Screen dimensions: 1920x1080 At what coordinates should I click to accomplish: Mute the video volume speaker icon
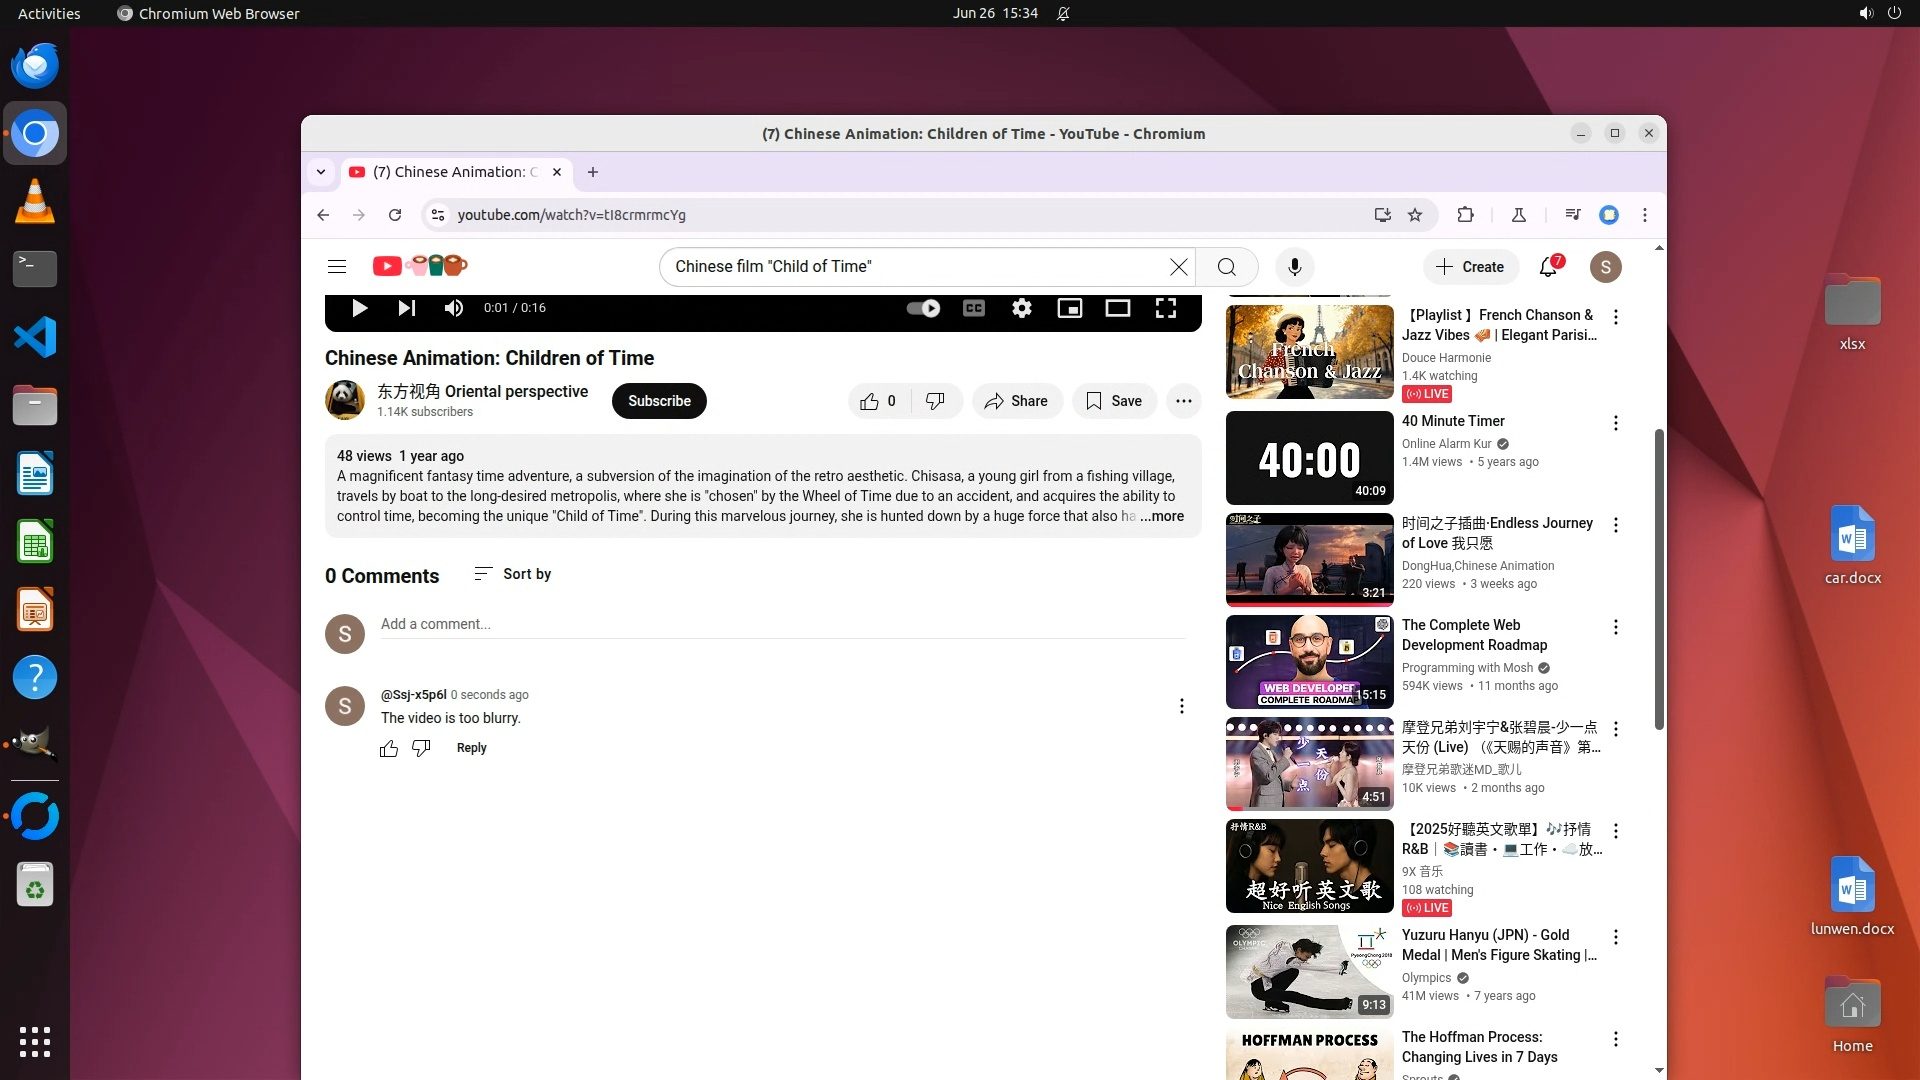454,308
